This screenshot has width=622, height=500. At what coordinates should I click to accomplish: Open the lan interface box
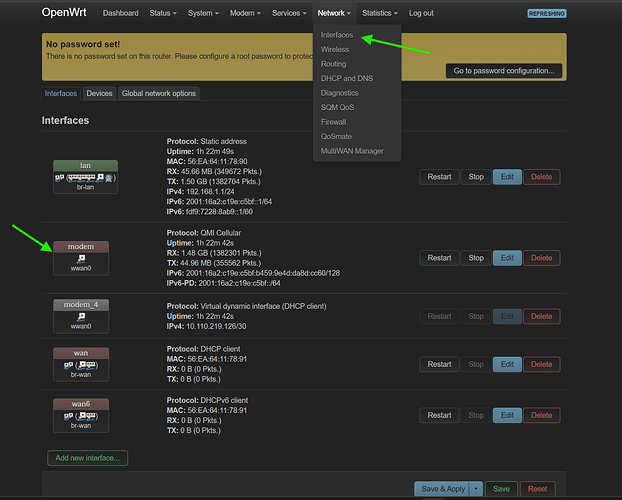(x=85, y=177)
